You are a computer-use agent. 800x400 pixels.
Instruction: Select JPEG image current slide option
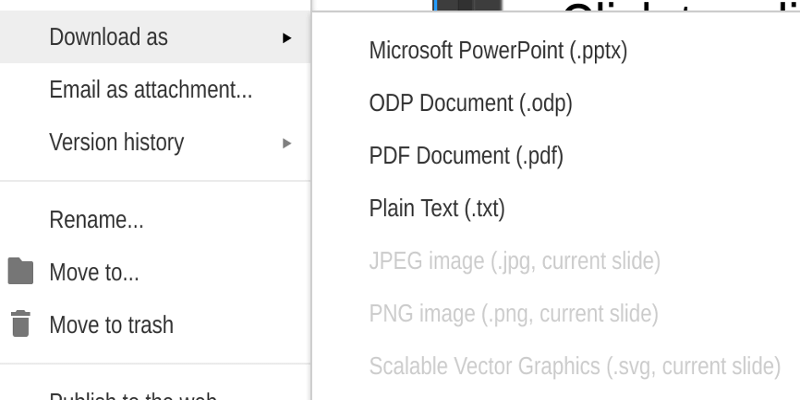click(x=514, y=261)
